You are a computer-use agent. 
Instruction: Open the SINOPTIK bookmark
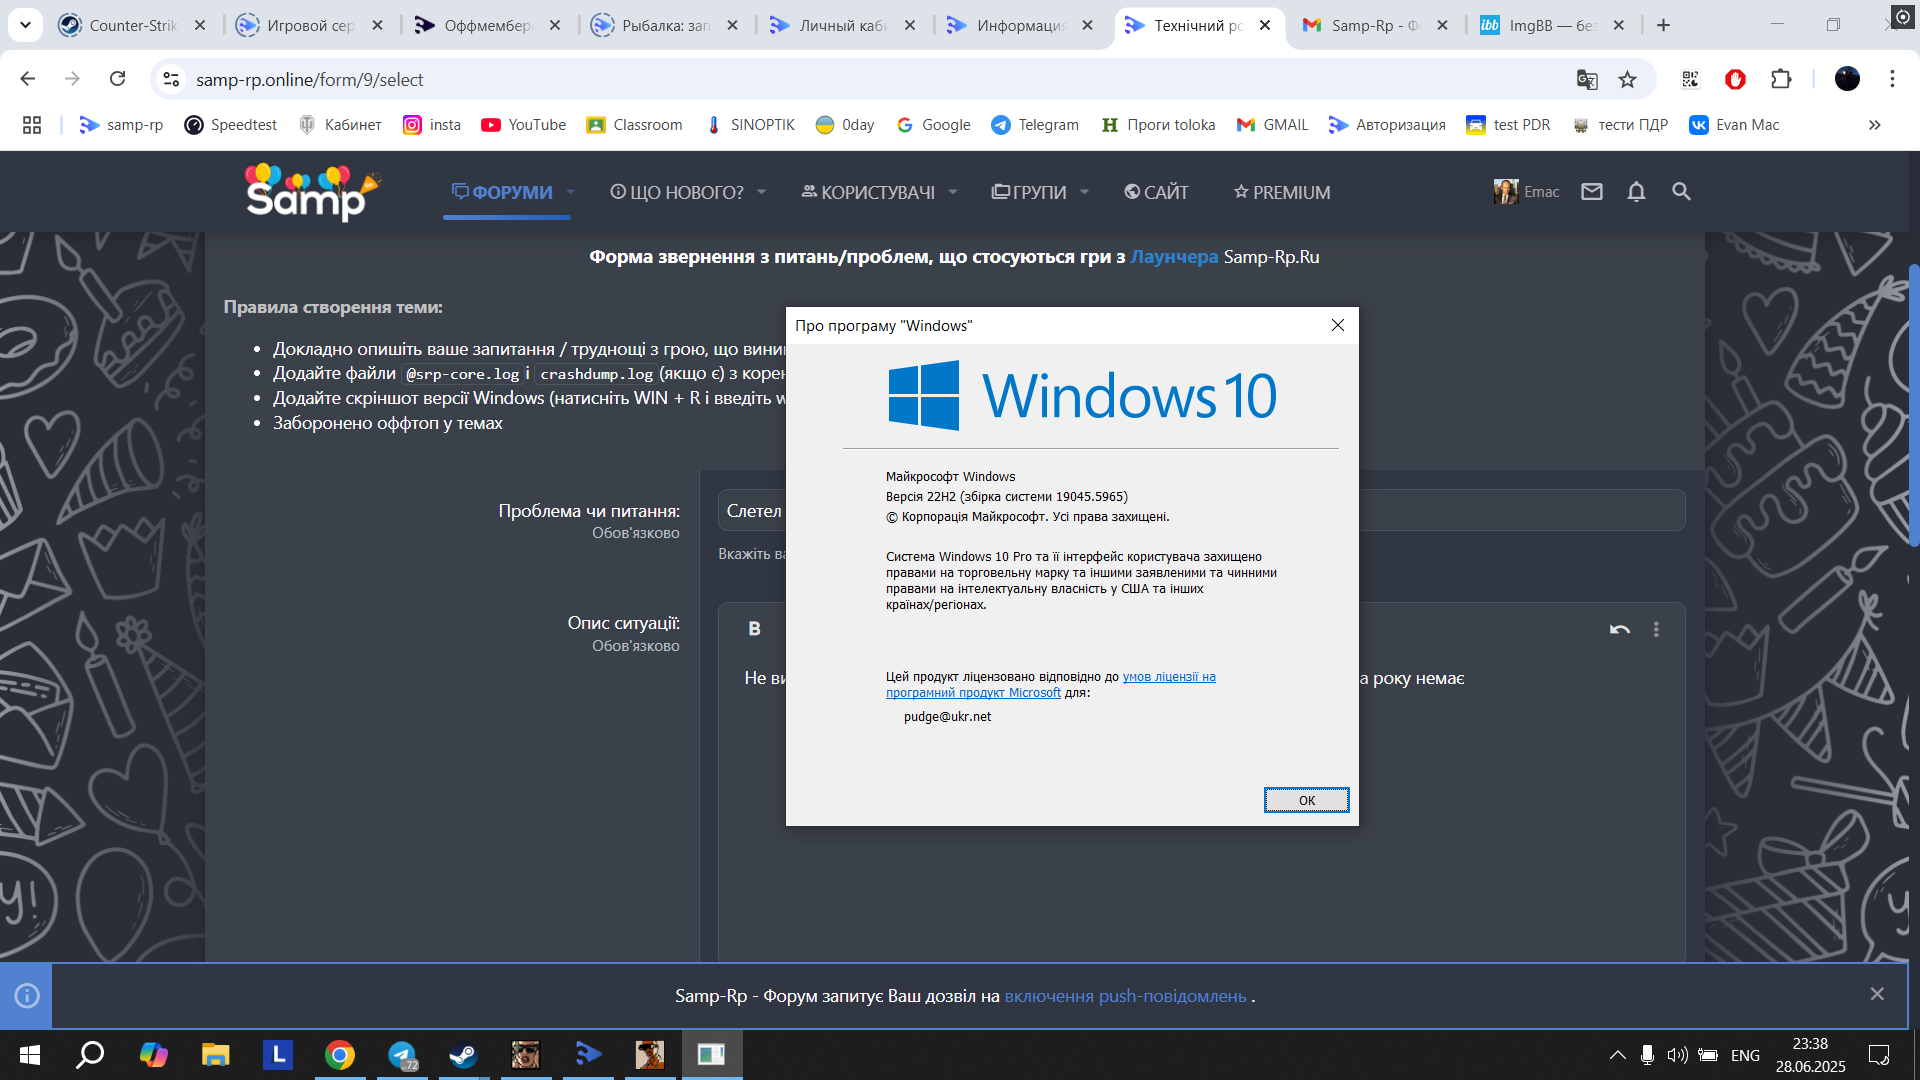[750, 125]
